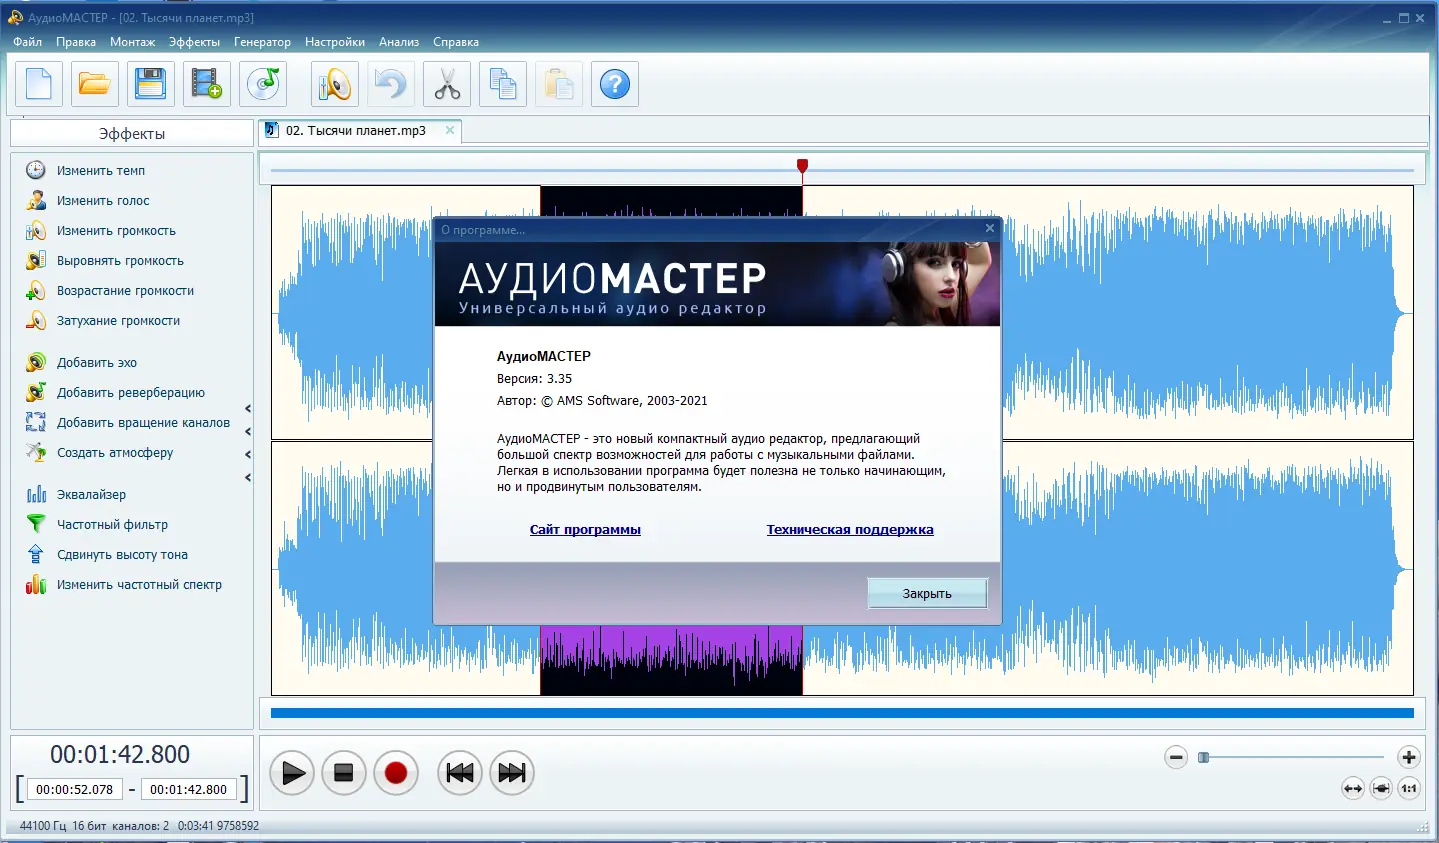
Task: Open the Эффекты menu
Action: pos(194,42)
